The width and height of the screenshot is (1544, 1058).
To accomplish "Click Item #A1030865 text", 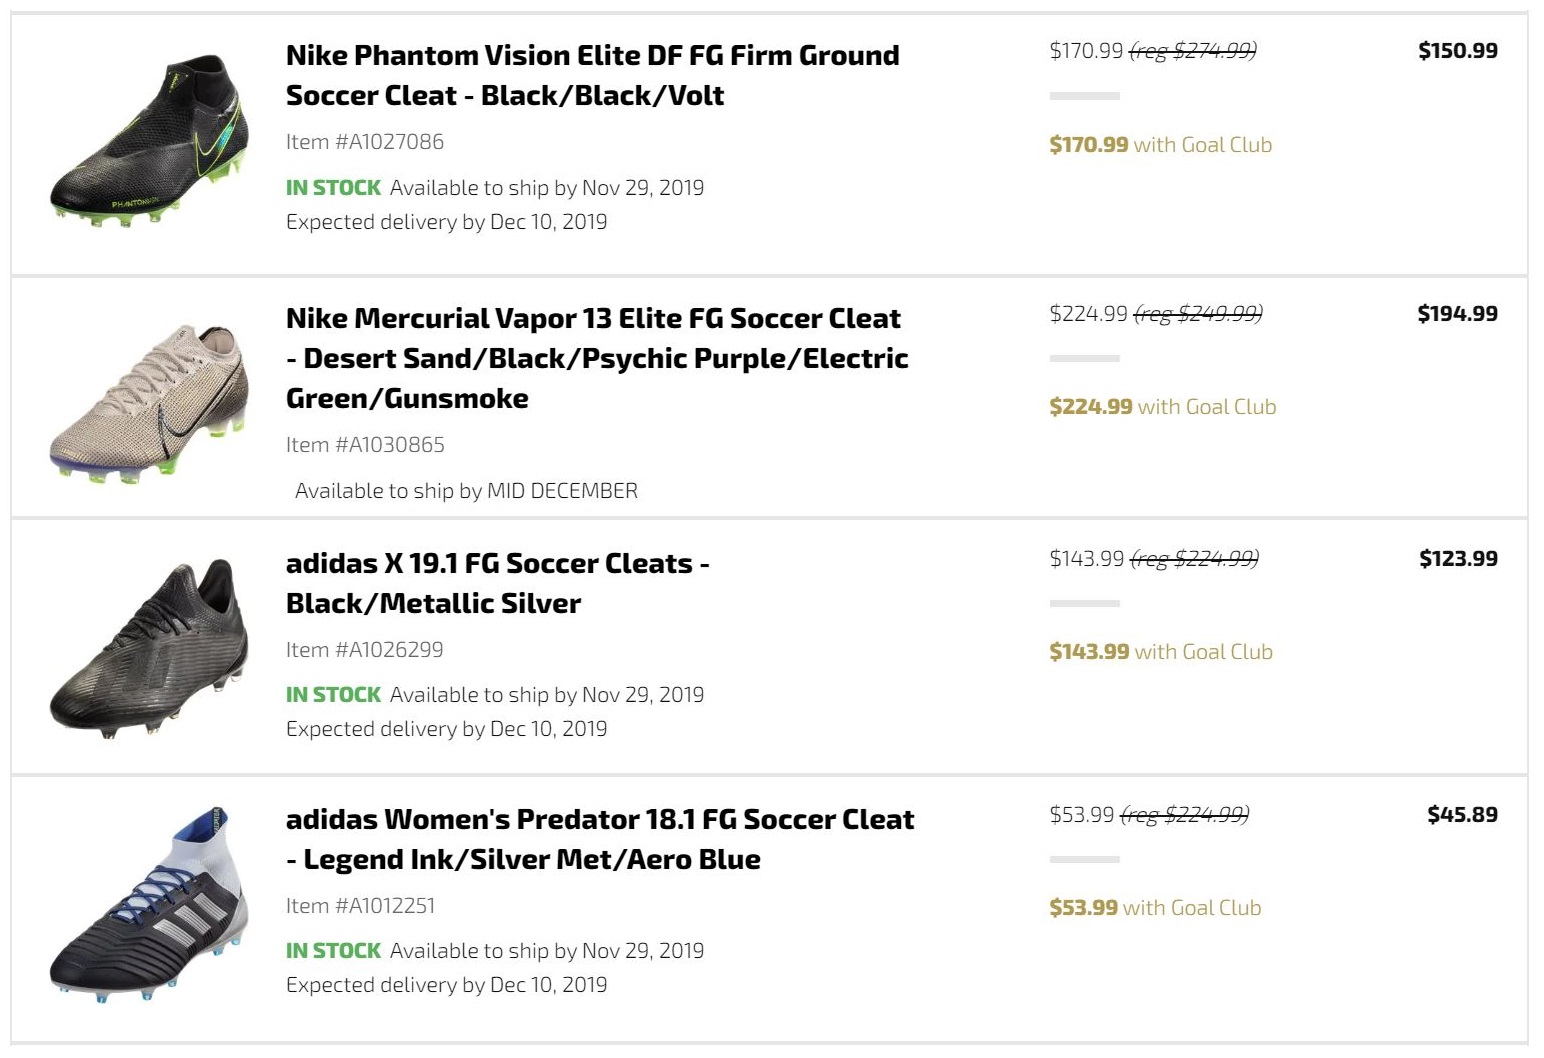I will (x=365, y=445).
